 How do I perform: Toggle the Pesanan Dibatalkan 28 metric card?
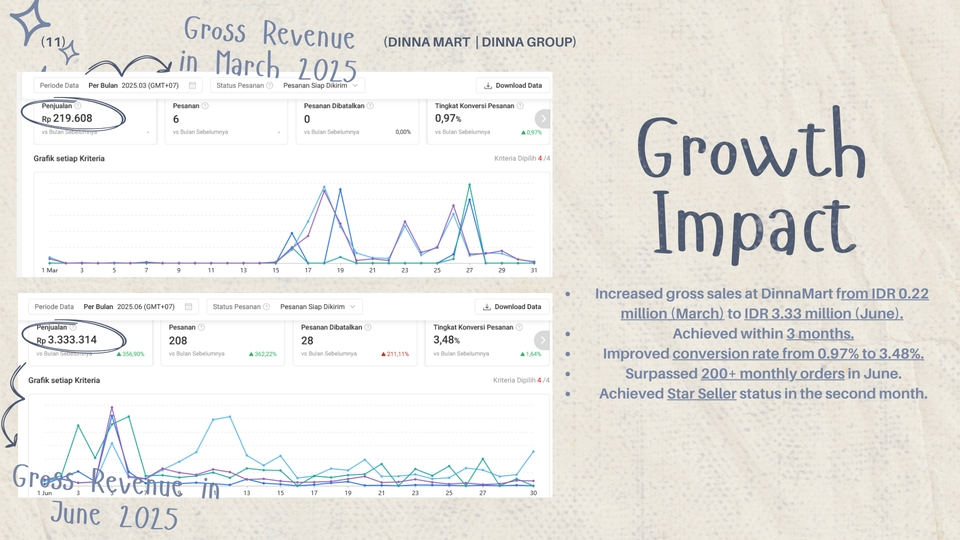coord(355,341)
